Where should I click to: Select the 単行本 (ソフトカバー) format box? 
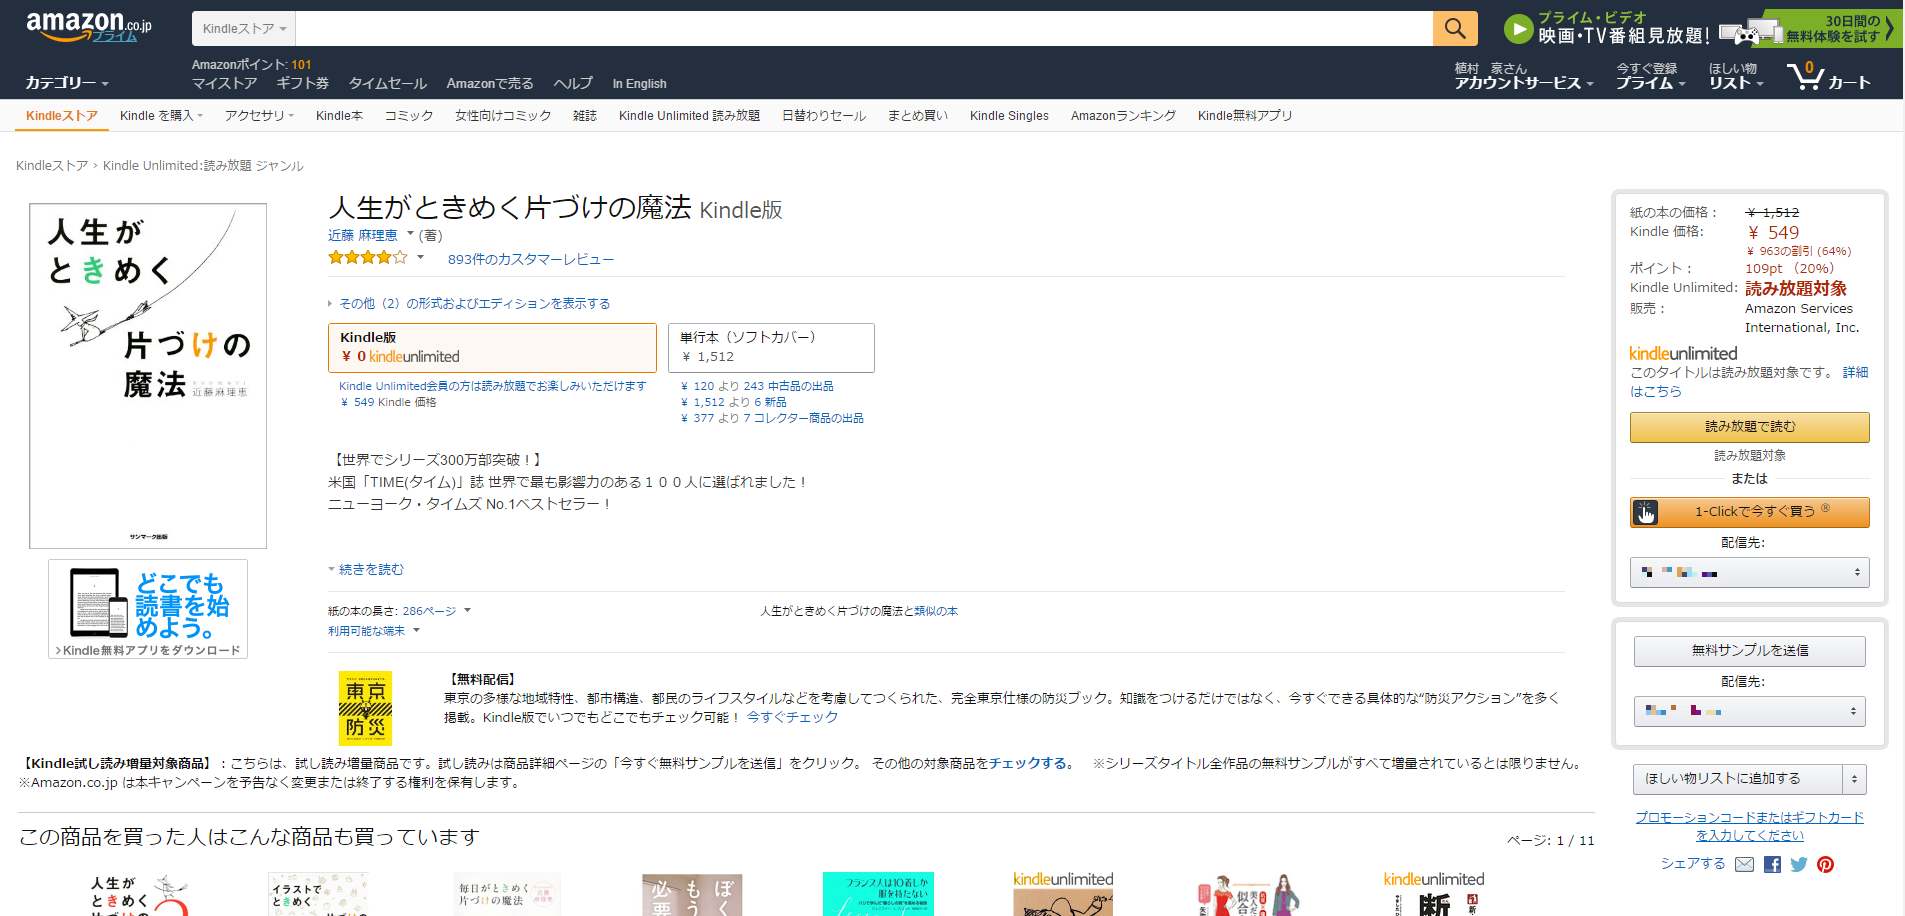(x=771, y=347)
